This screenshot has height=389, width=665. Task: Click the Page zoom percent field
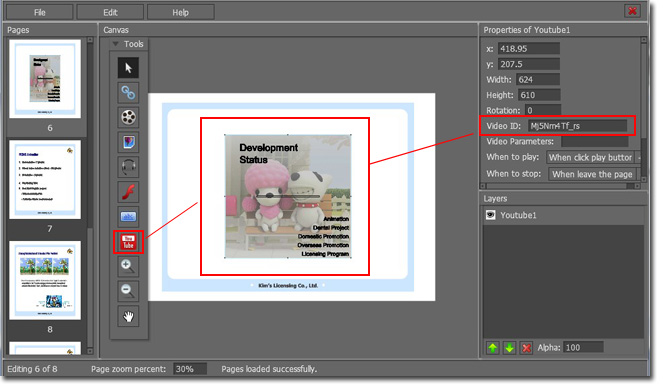[x=190, y=369]
